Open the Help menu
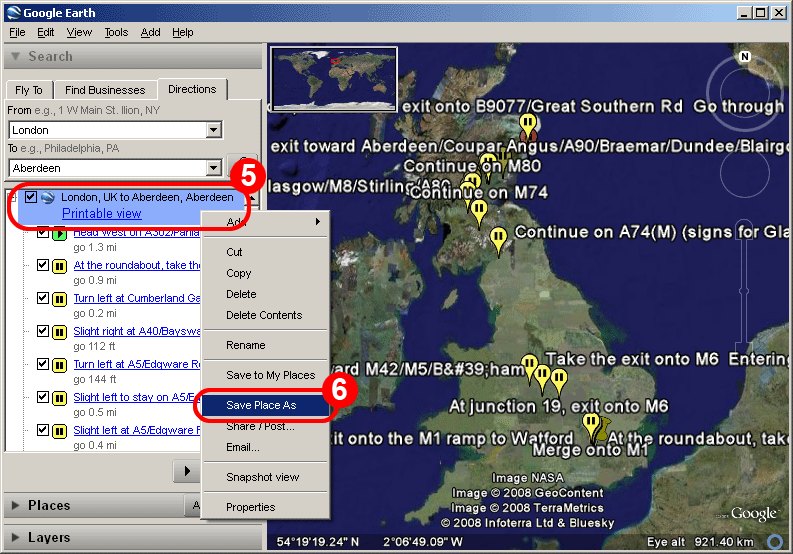Image resolution: width=793 pixels, height=554 pixels. coord(183,32)
